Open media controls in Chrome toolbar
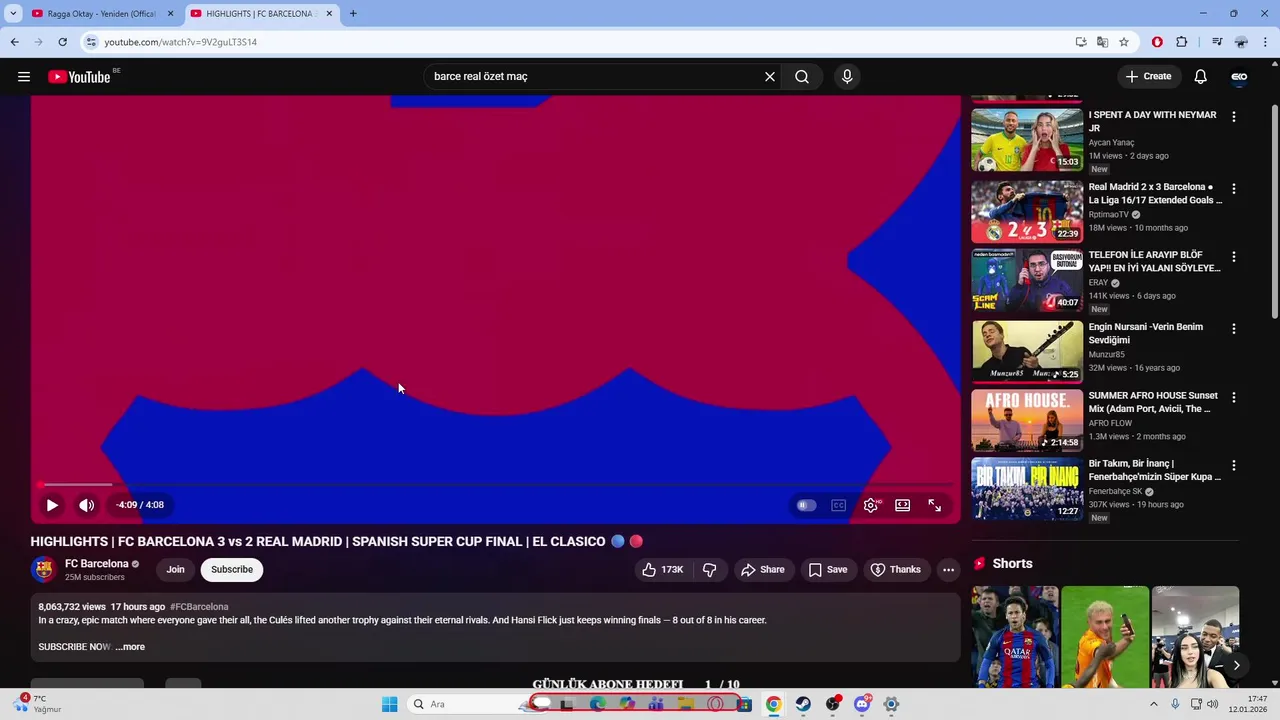 (x=1216, y=42)
